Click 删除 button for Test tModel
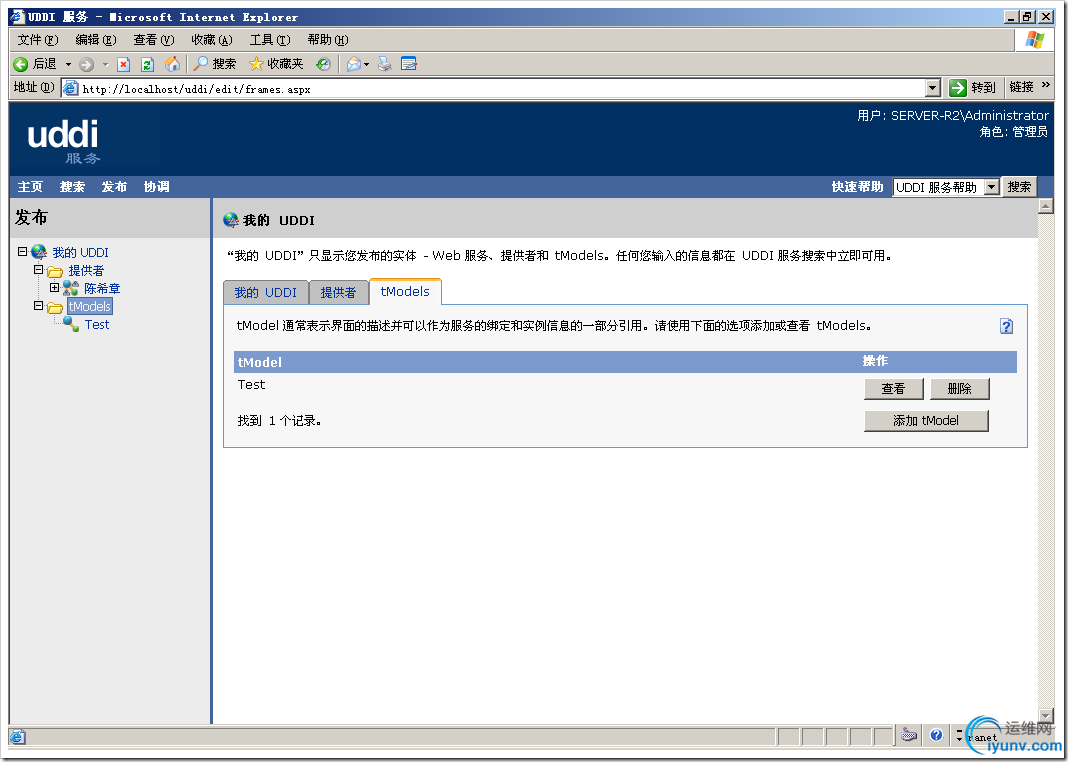The image size is (1068, 762). pos(960,389)
